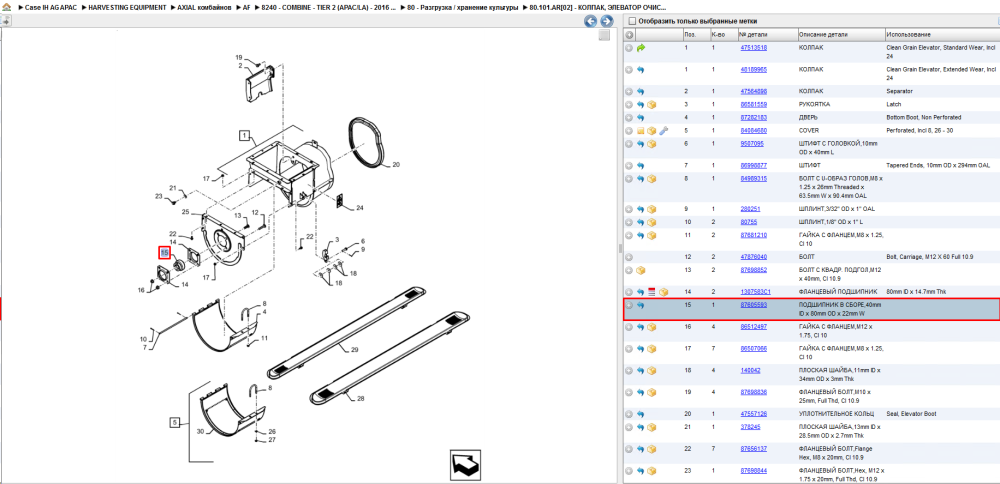The width and height of the screenshot is (1000, 484).
Task: Open 'AF' breadcrumb item
Action: point(246,8)
